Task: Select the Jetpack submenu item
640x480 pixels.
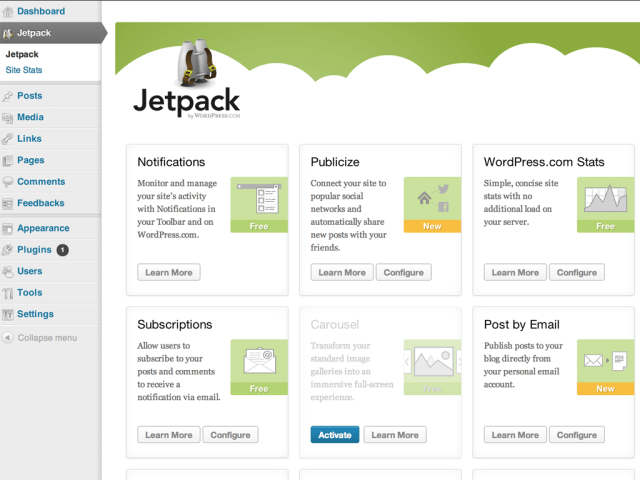Action: click(22, 54)
